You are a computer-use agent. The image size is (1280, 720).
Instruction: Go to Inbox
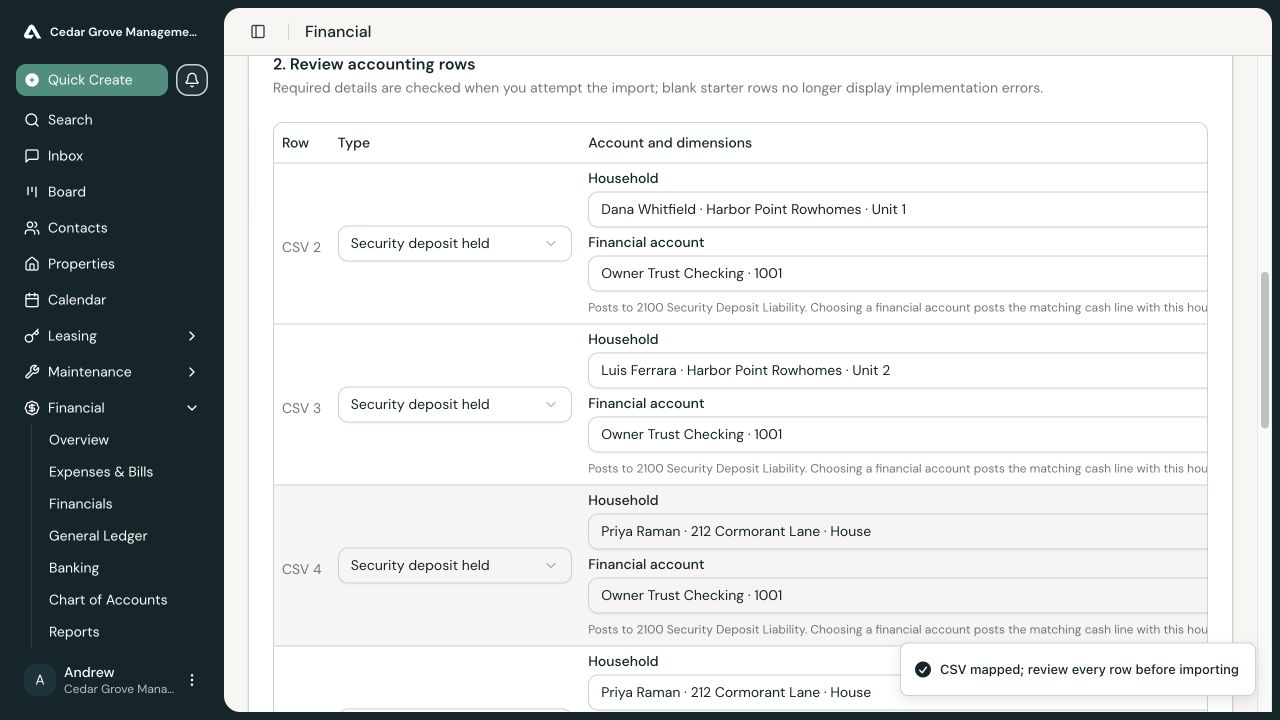[x=112, y=156]
